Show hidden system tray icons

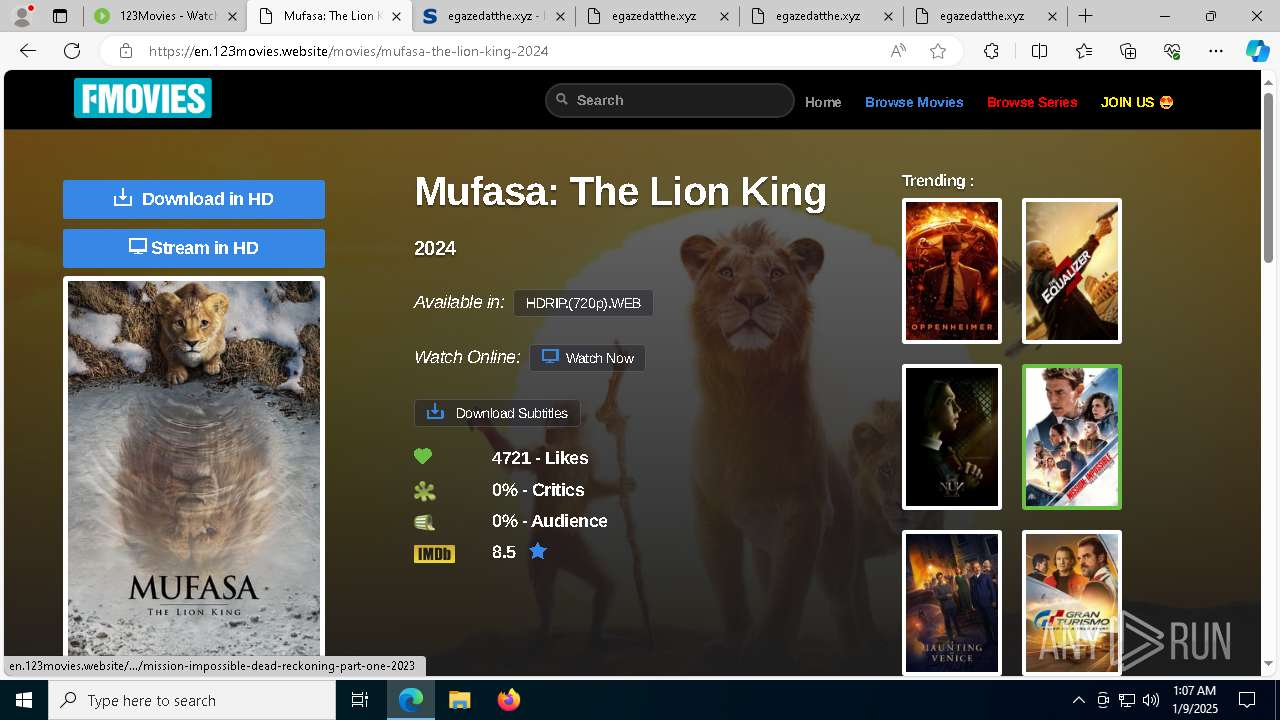(1078, 700)
